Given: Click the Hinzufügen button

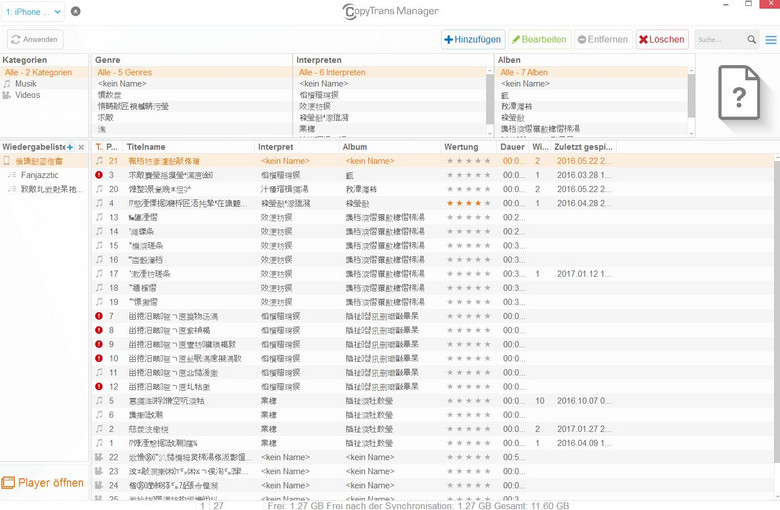Looking at the screenshot, I should coord(473,39).
